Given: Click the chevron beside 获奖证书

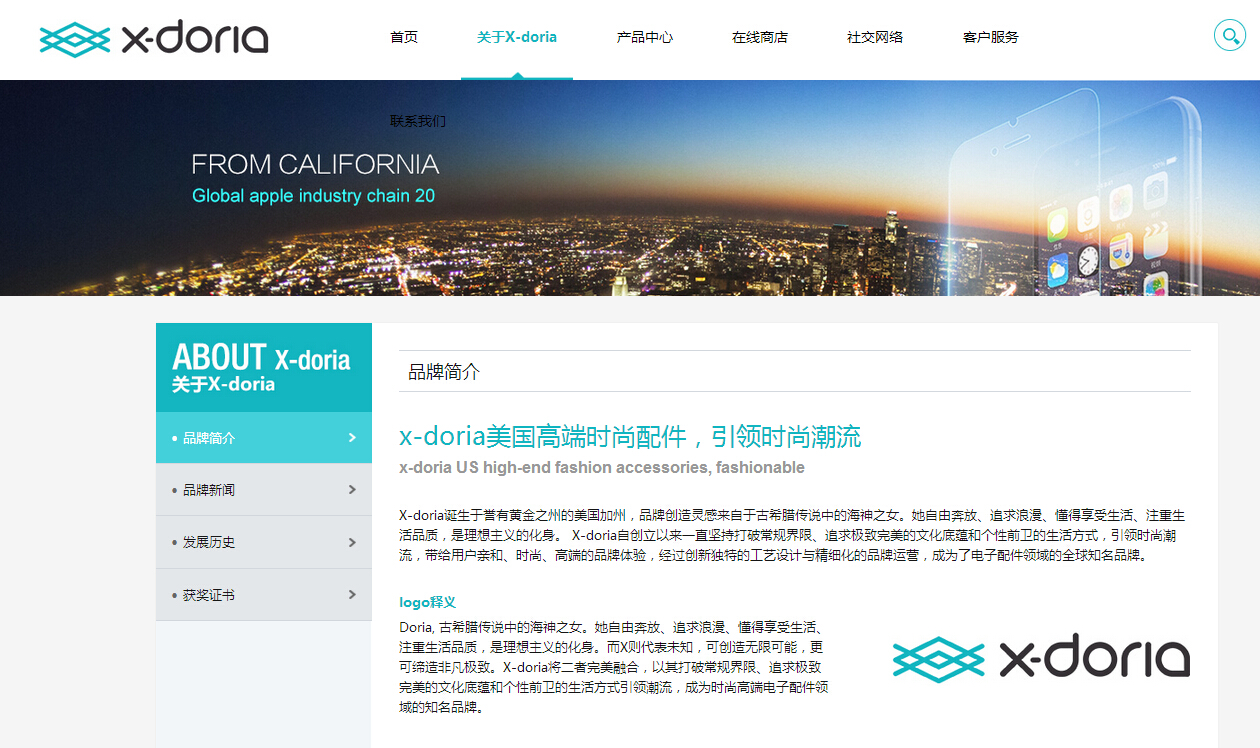Looking at the screenshot, I should pos(352,594).
